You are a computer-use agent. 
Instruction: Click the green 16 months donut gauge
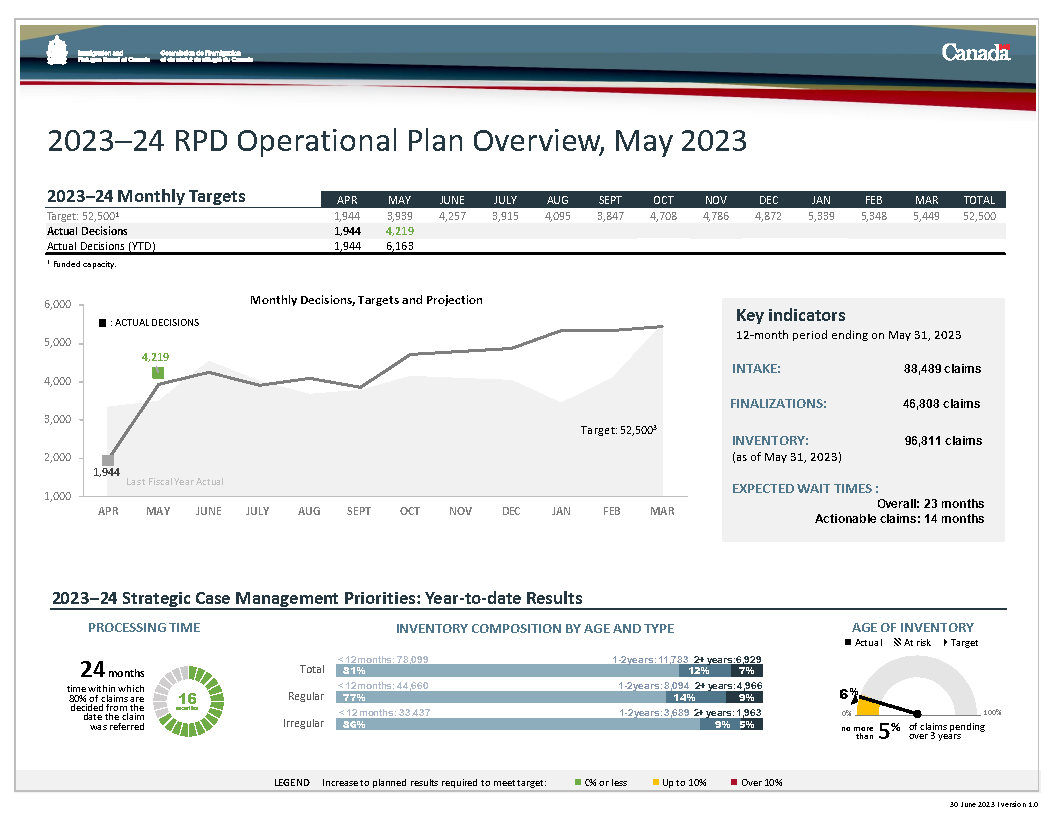[186, 698]
